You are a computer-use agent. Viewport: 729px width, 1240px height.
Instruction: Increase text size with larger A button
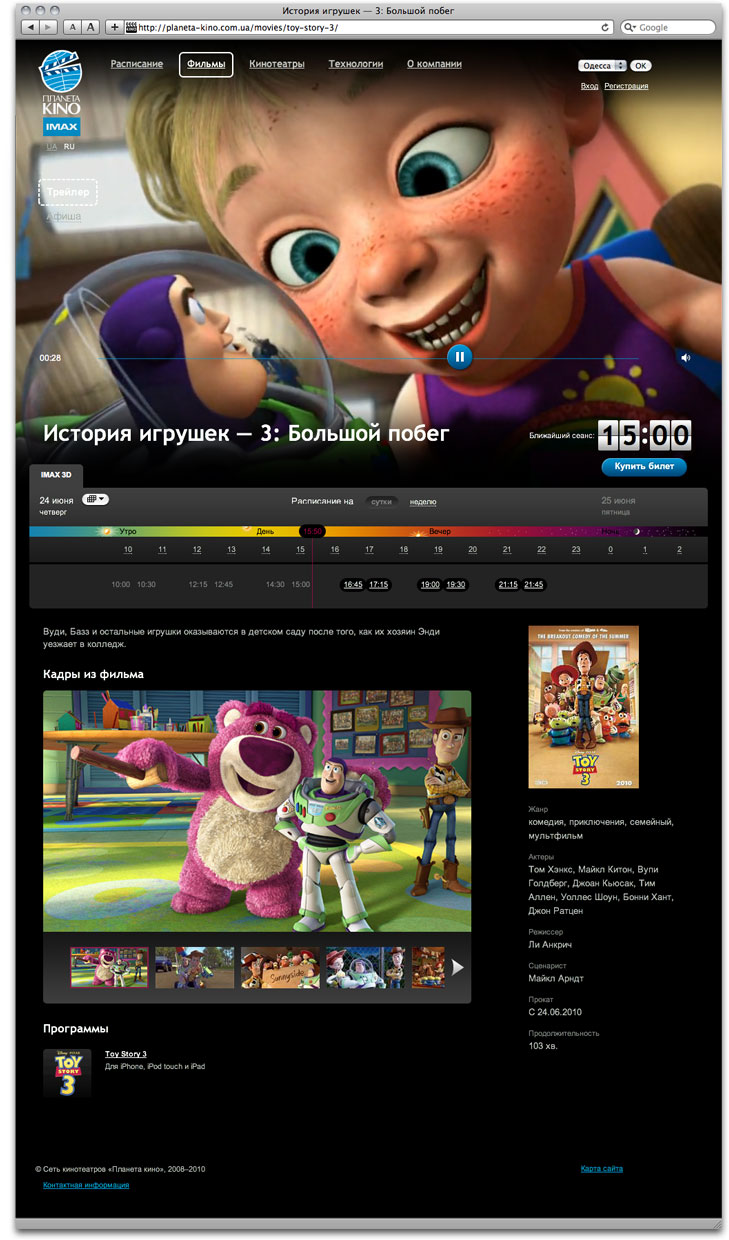coord(91,27)
